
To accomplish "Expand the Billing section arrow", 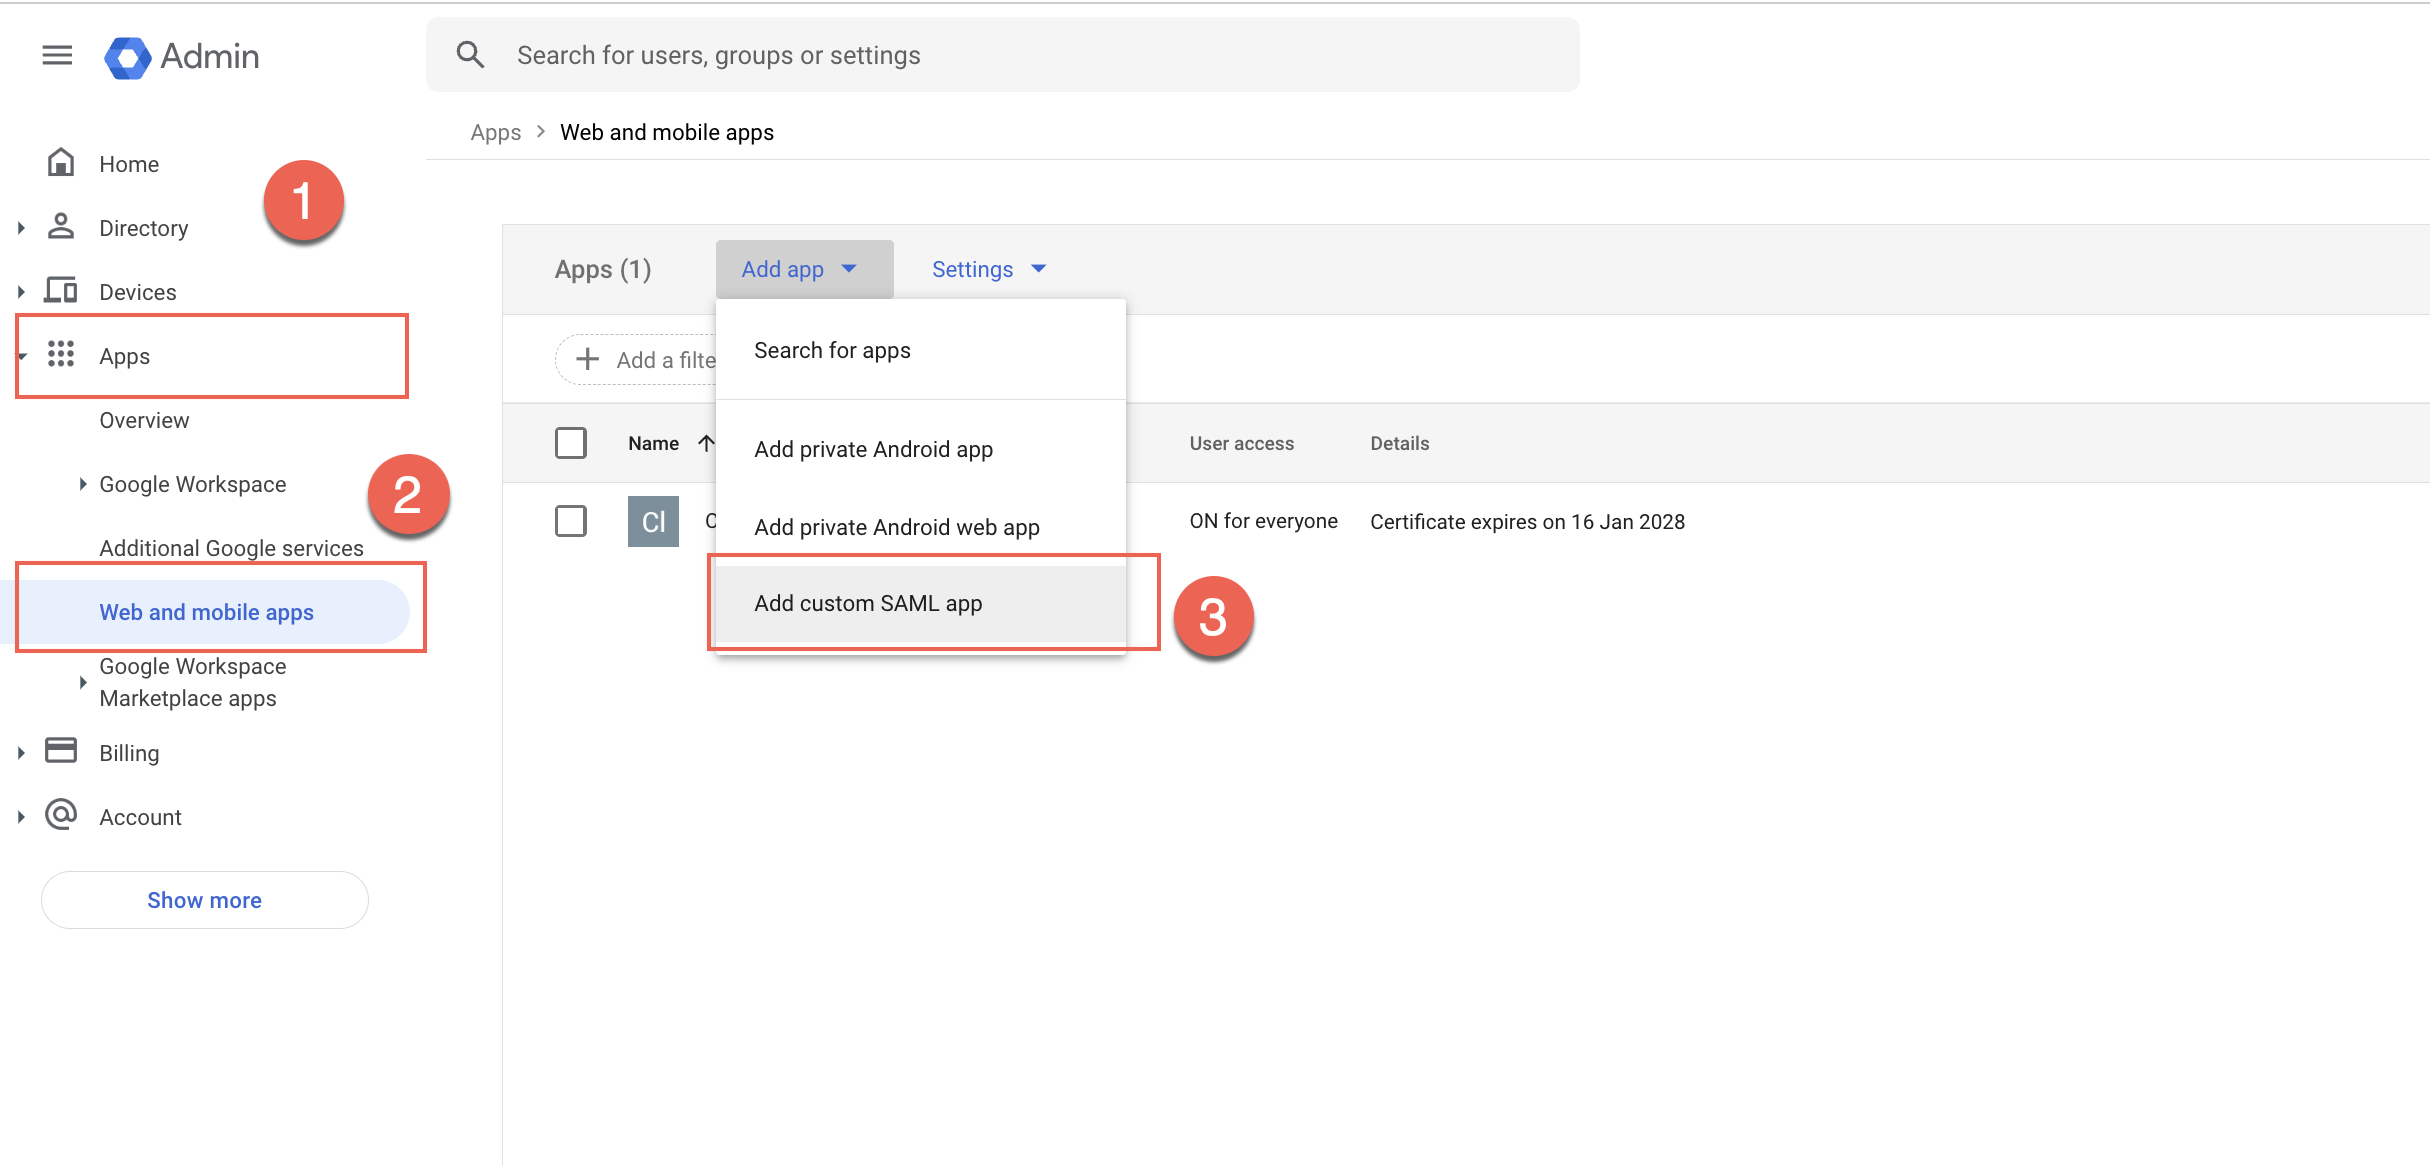I will (x=21, y=753).
